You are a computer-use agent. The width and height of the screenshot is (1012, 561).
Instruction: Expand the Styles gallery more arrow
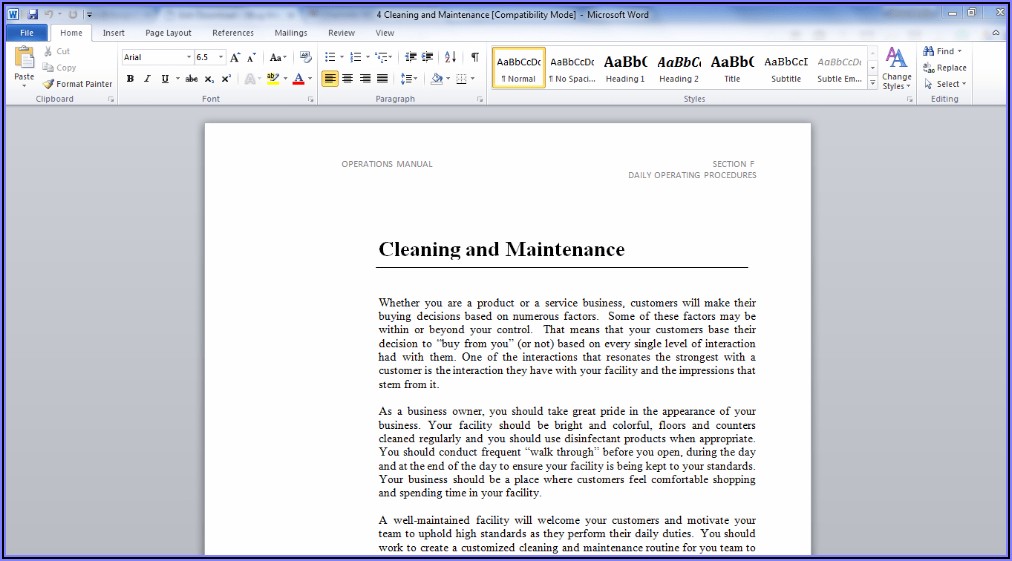(x=873, y=82)
